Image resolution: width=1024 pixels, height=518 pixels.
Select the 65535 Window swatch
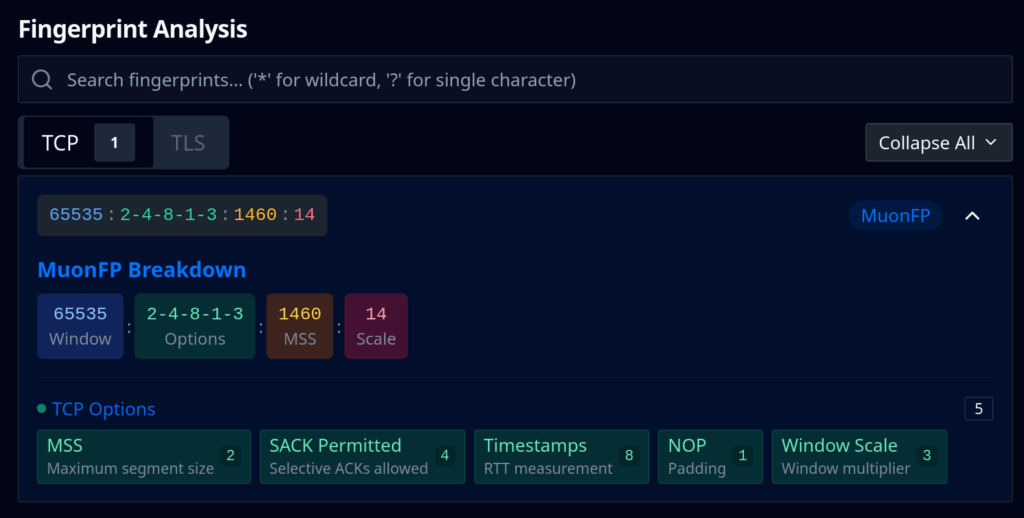coord(80,326)
